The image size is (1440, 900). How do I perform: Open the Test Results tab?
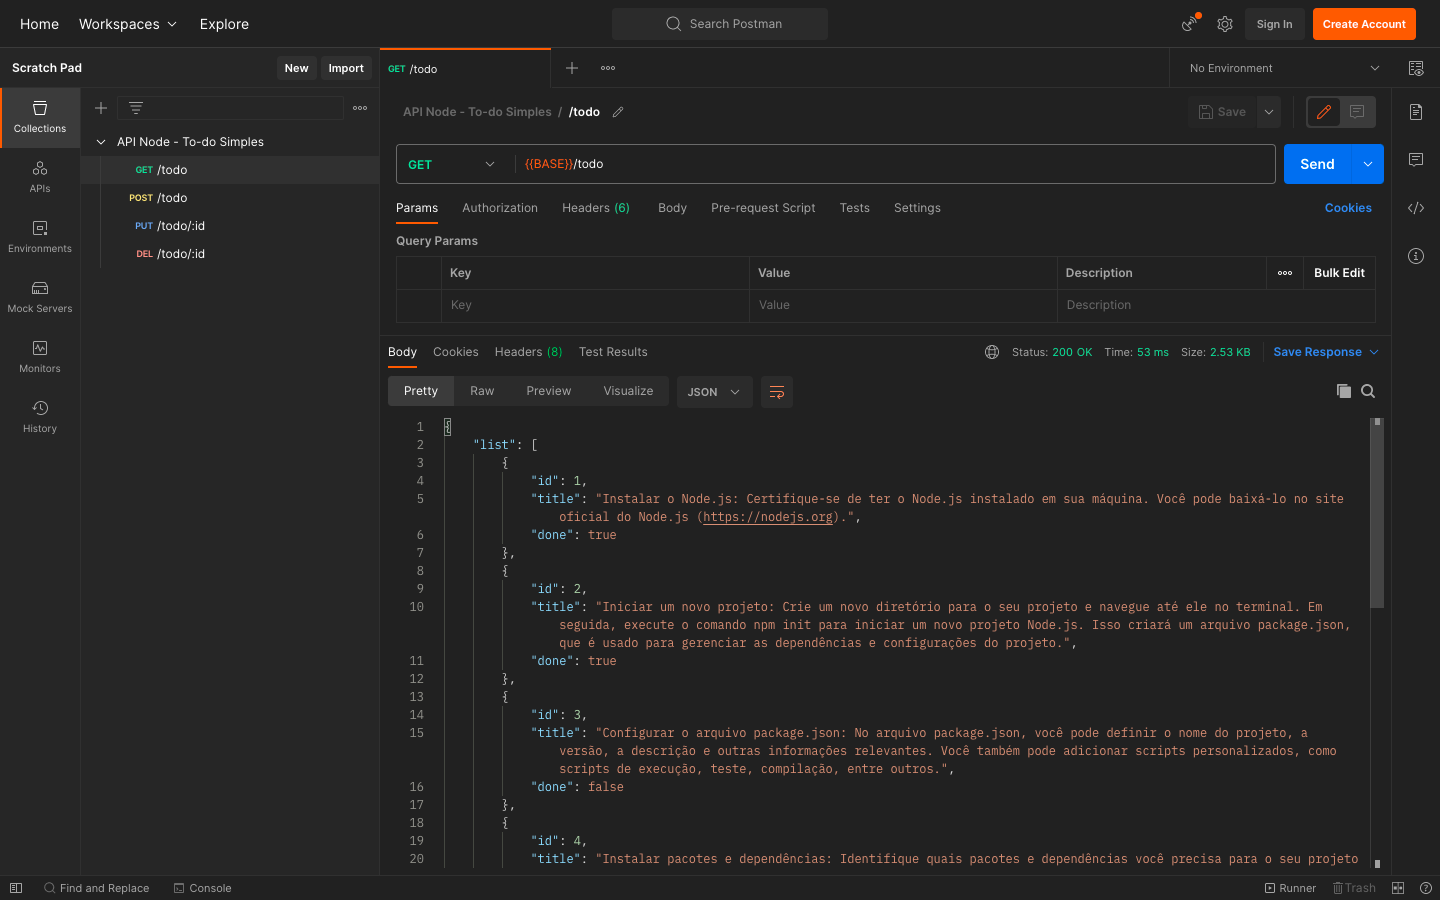pyautogui.click(x=613, y=352)
